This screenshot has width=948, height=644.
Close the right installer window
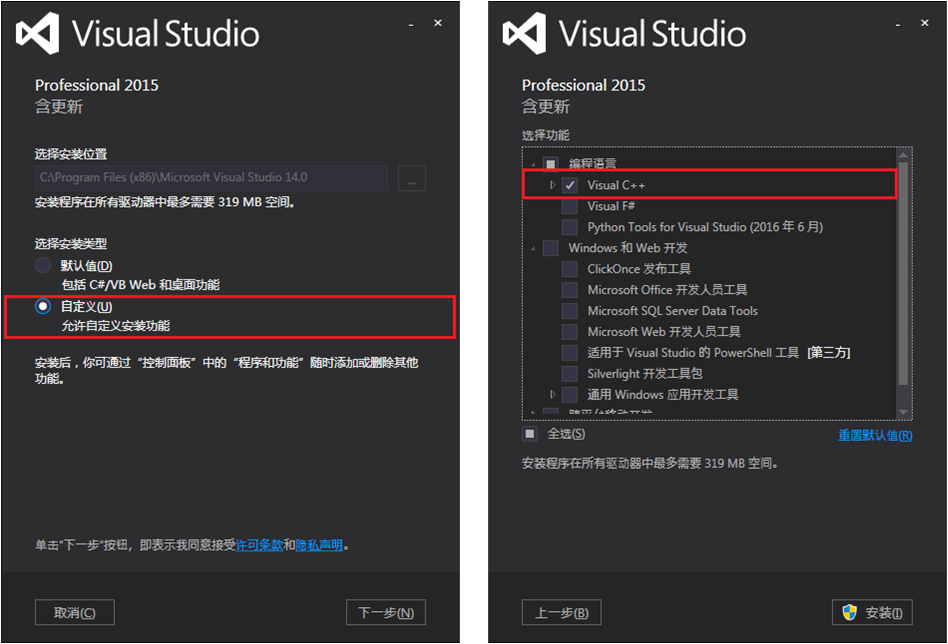click(x=924, y=23)
